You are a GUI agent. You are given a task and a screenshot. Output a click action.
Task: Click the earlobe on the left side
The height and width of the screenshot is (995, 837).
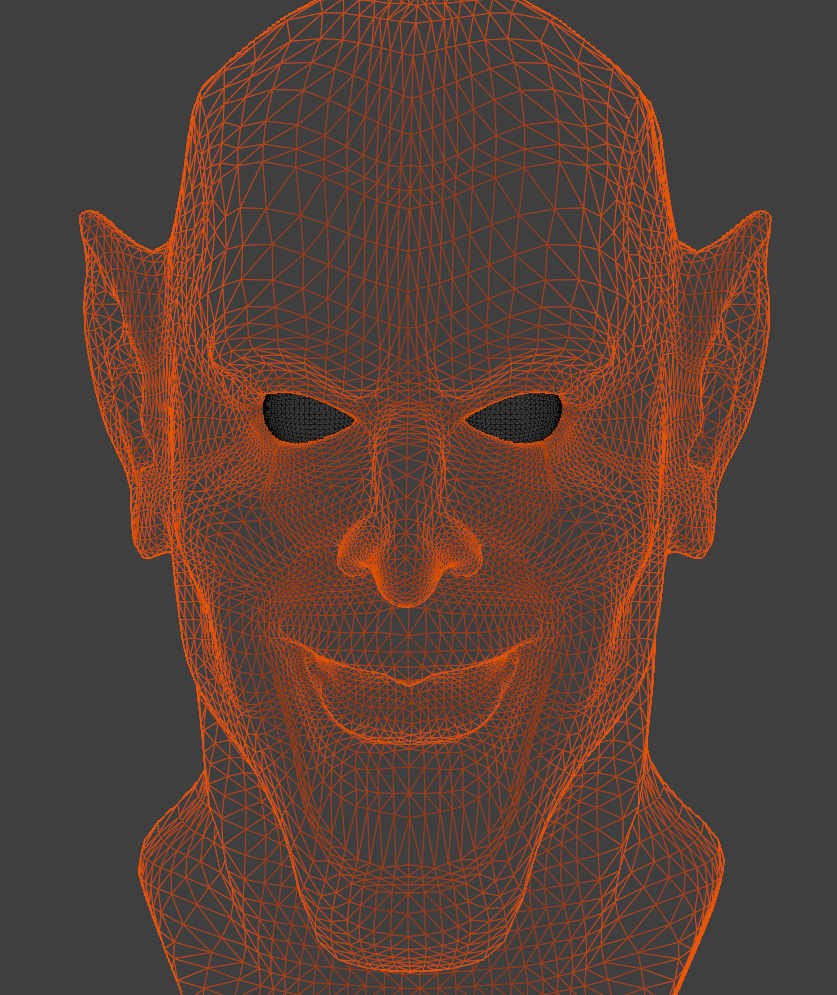tap(150, 535)
